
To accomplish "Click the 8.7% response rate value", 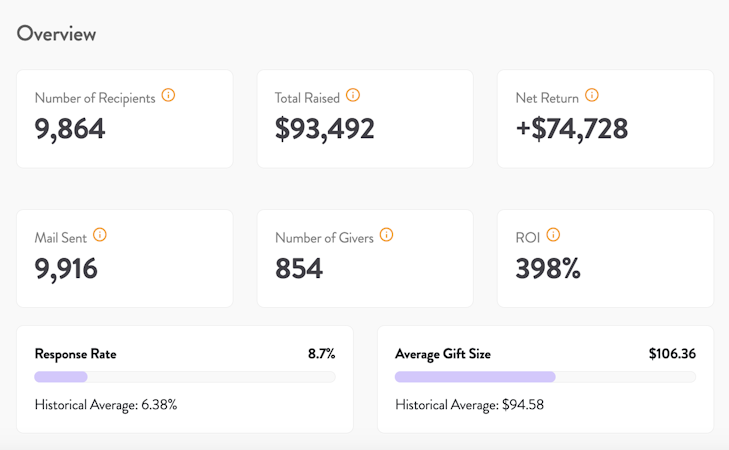I will click(x=321, y=354).
